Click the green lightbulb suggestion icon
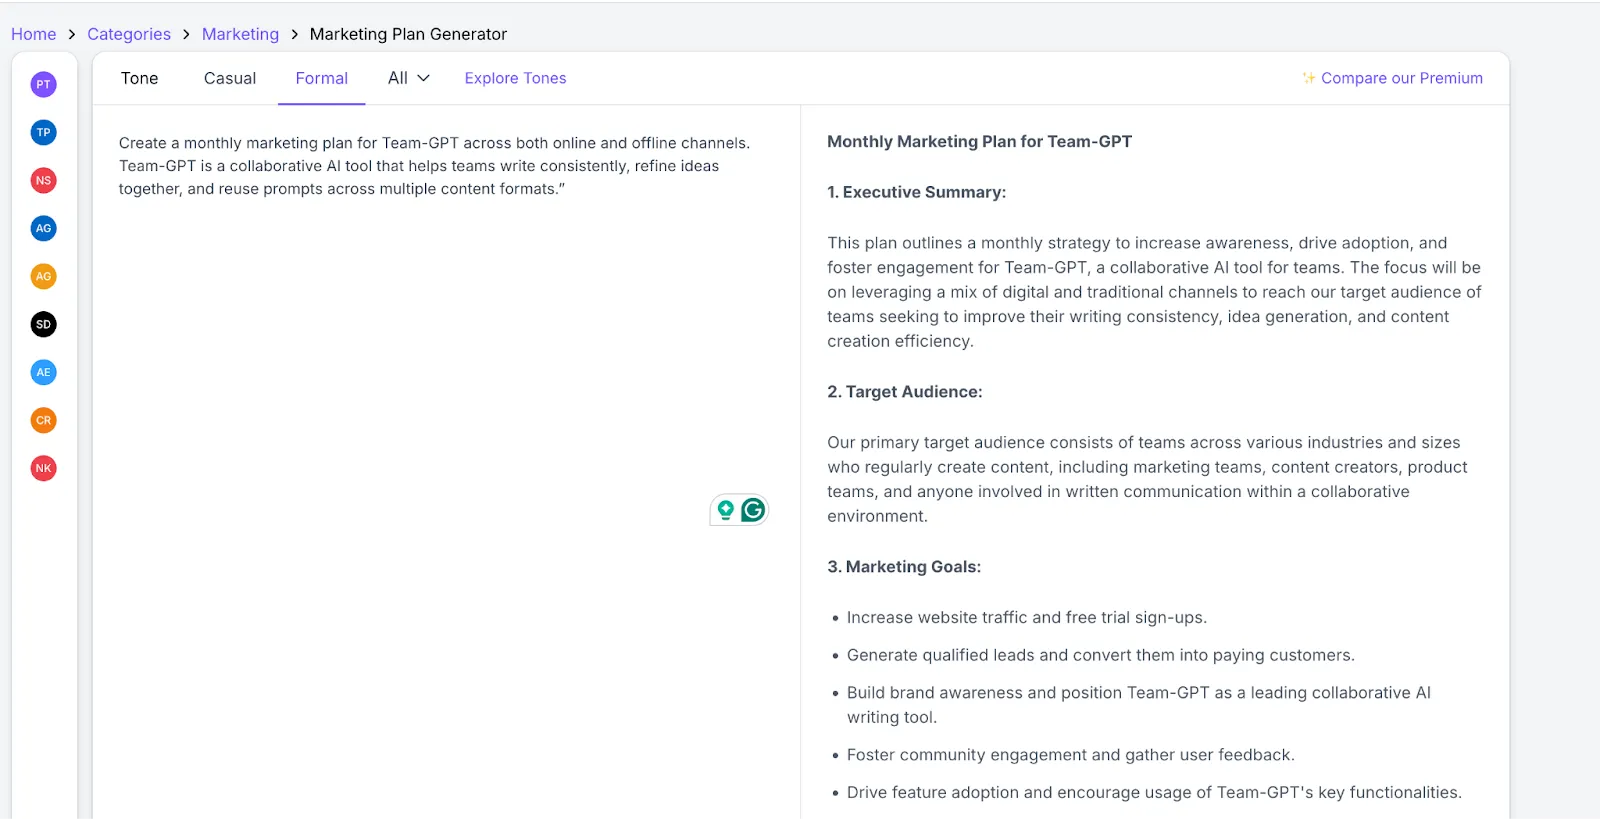1600x819 pixels. coord(726,510)
